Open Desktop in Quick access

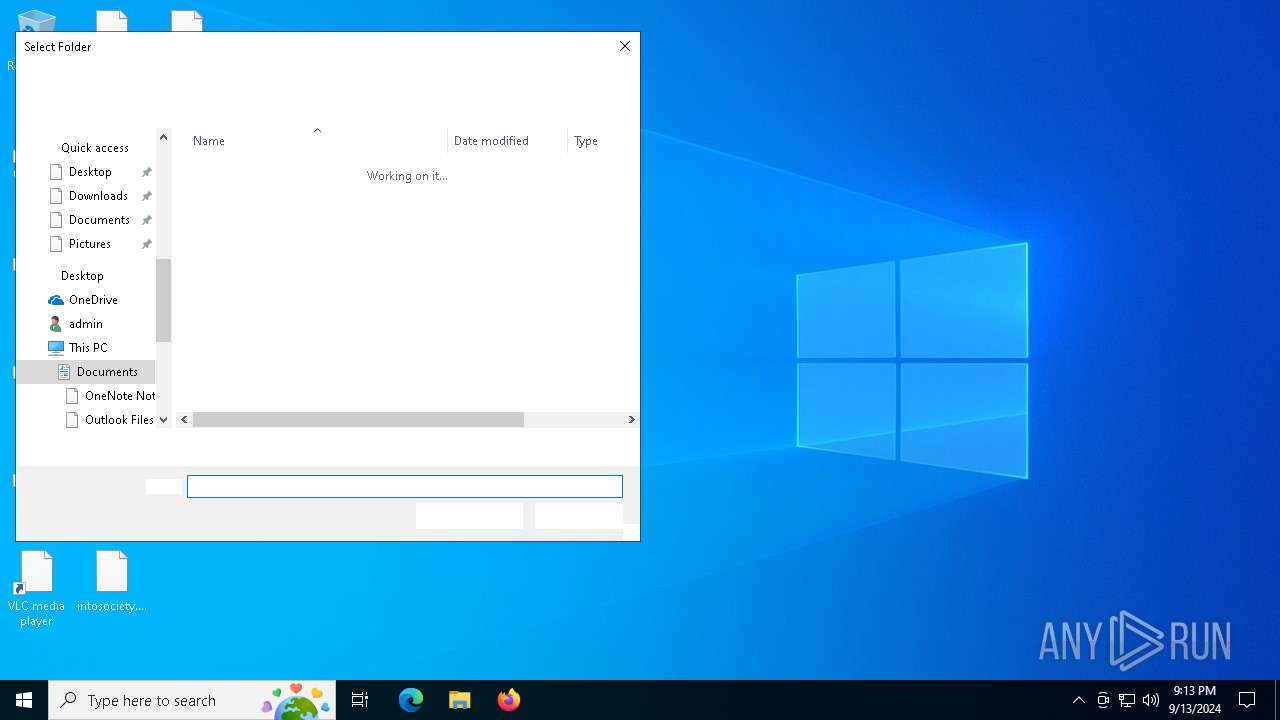click(x=90, y=172)
